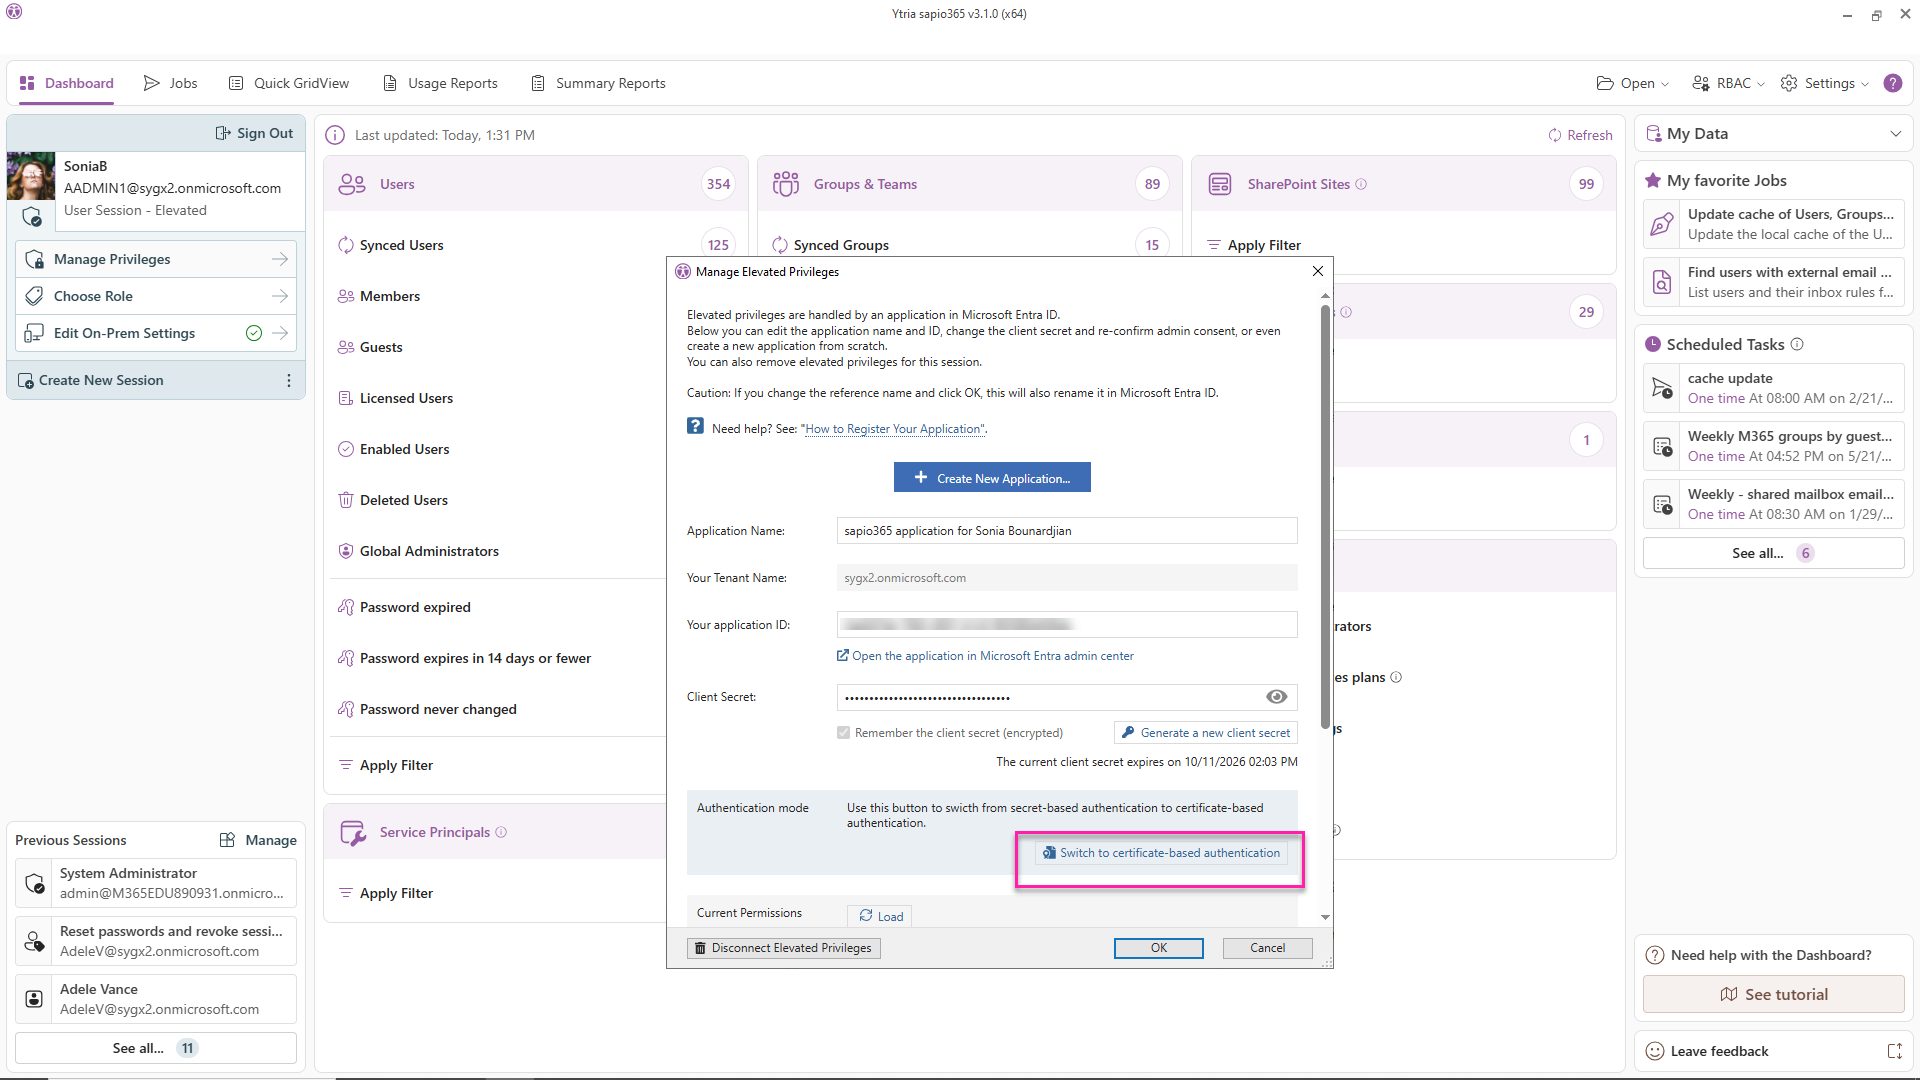Refresh the dashboard data
The height and width of the screenshot is (1080, 1920).
click(1580, 135)
